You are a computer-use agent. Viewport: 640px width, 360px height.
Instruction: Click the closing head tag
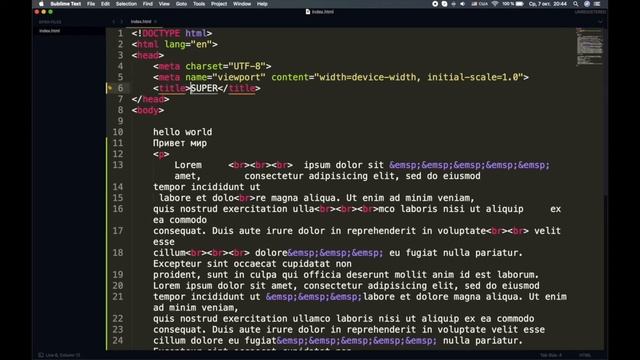150,99
